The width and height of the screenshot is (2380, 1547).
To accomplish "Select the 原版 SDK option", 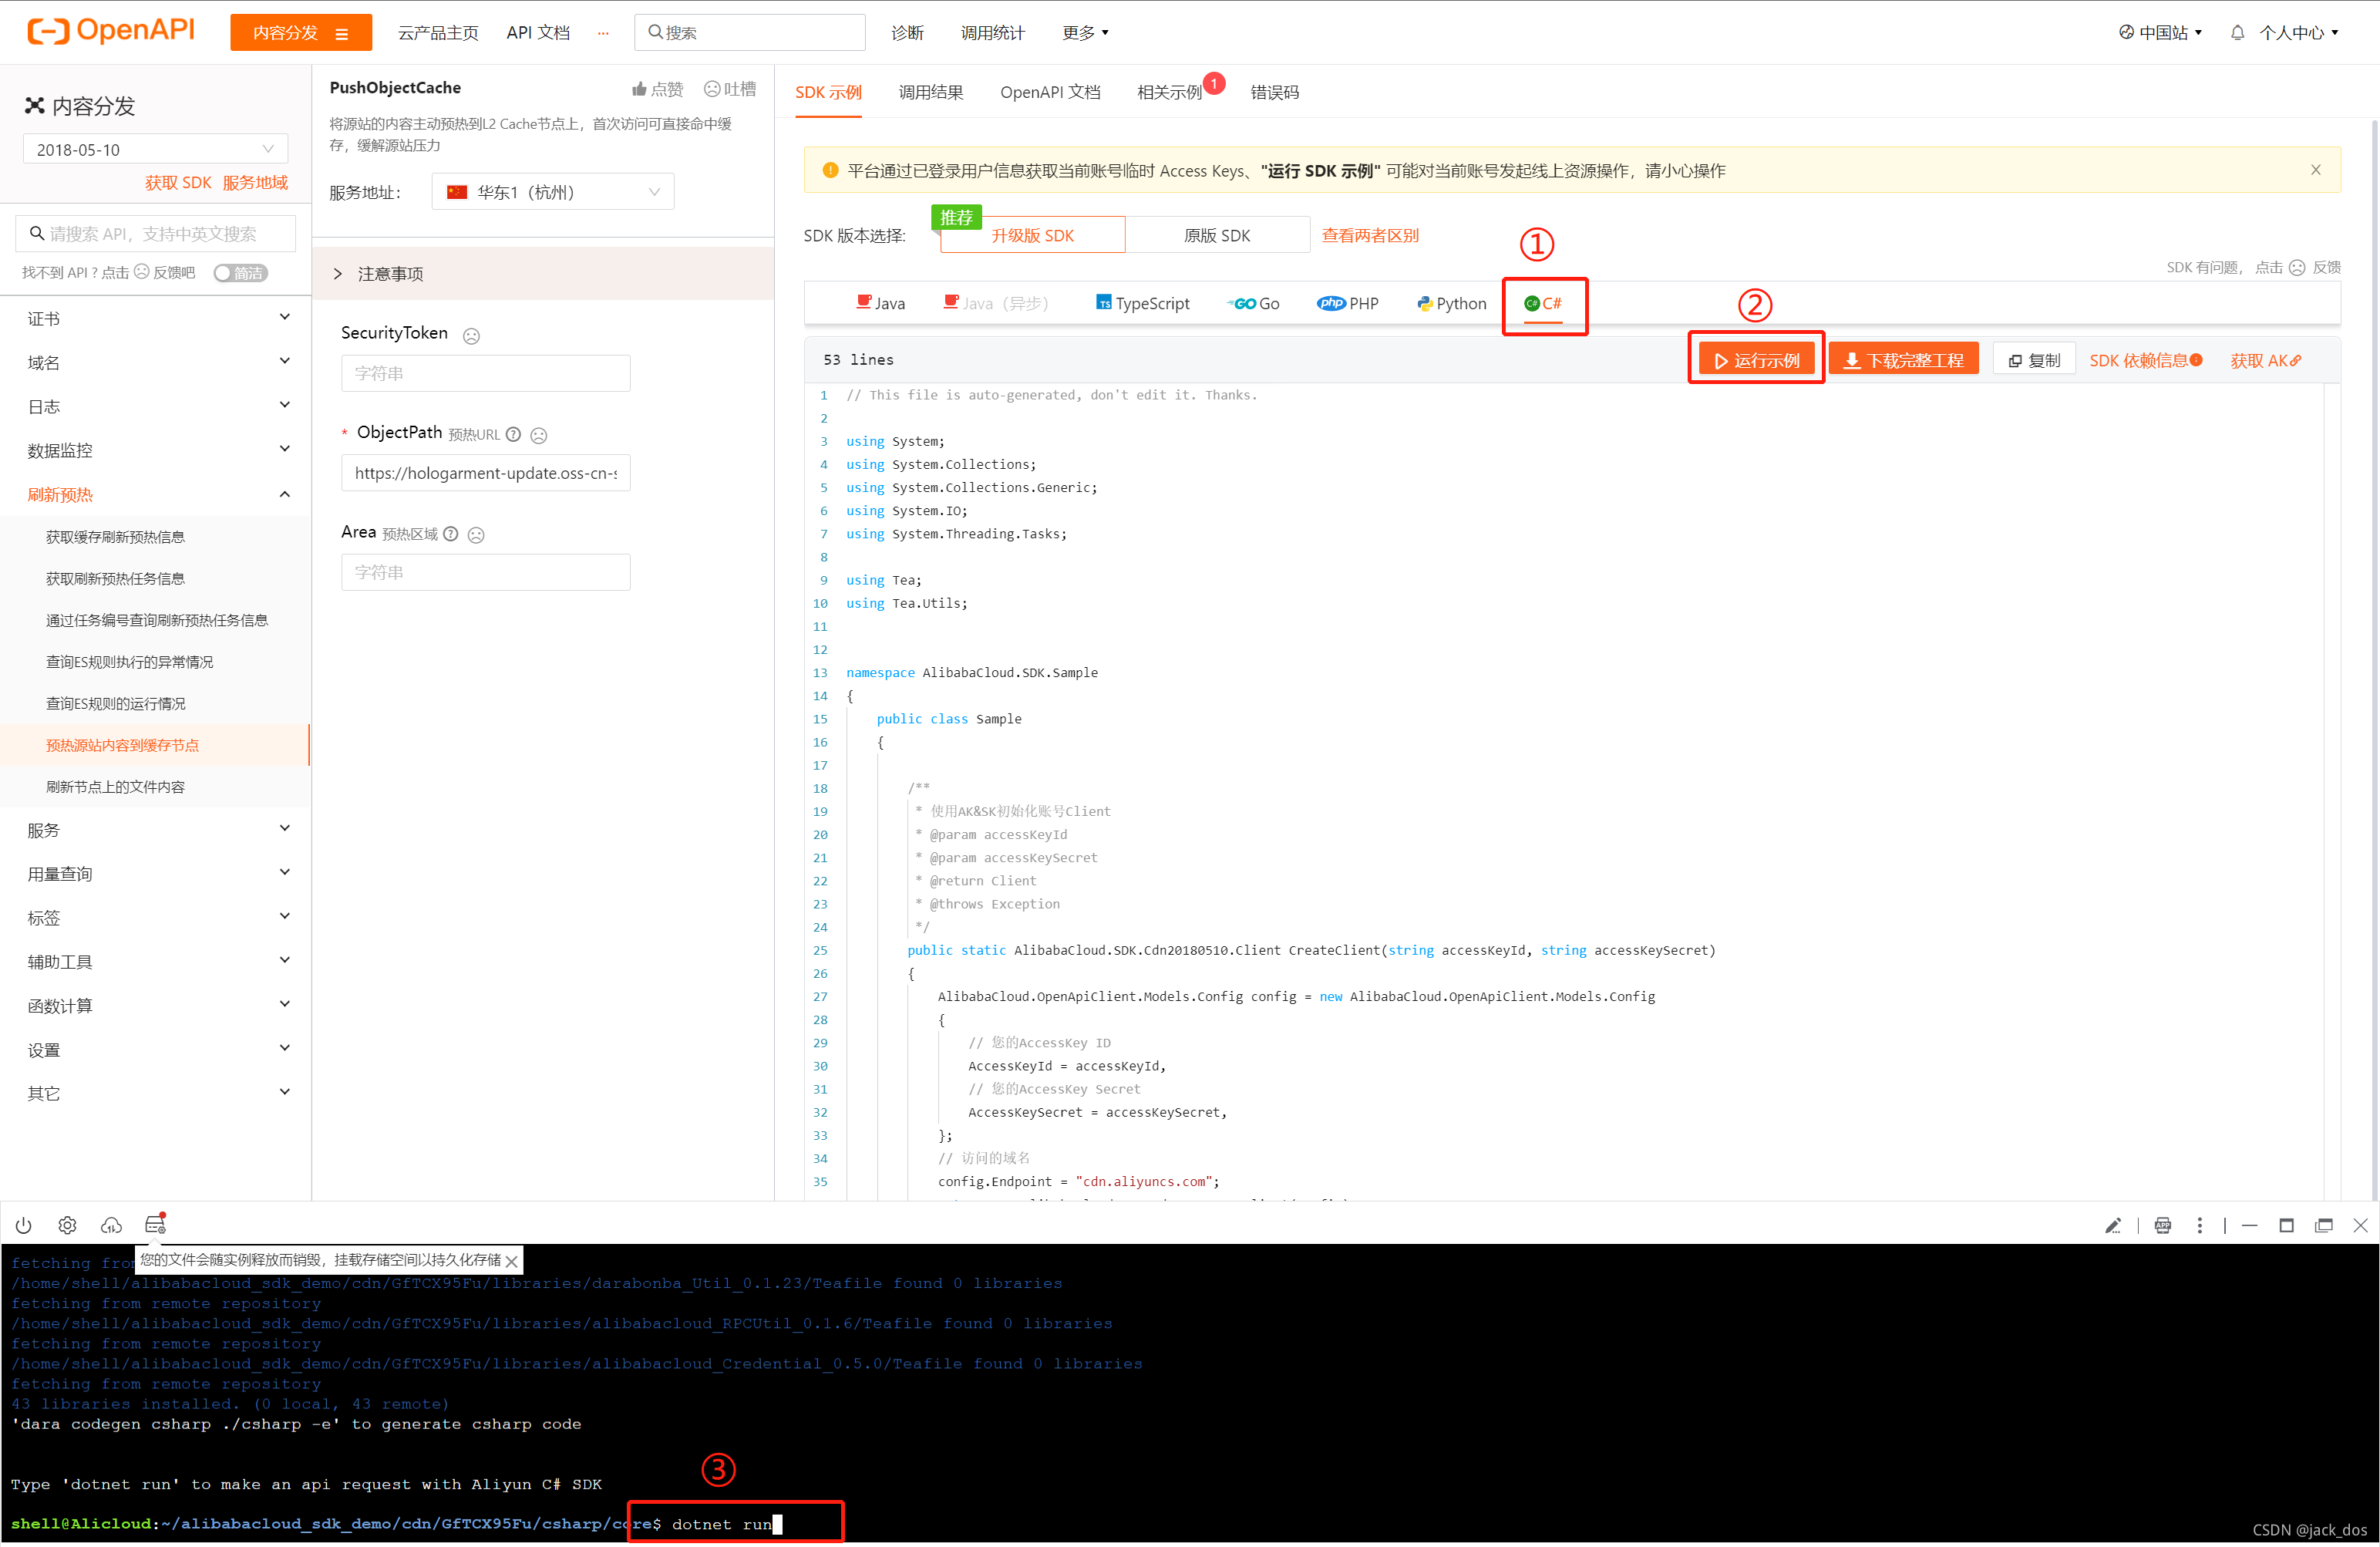I will click(1216, 235).
